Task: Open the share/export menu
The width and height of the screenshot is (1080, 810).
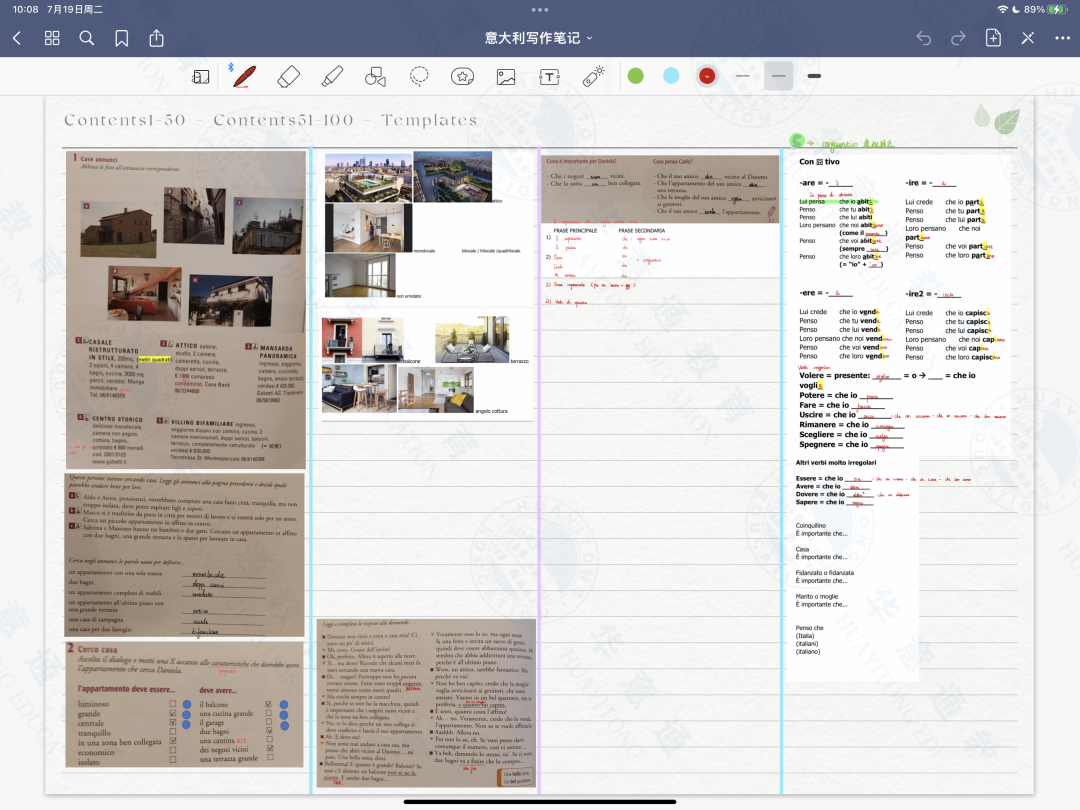Action: (x=157, y=38)
